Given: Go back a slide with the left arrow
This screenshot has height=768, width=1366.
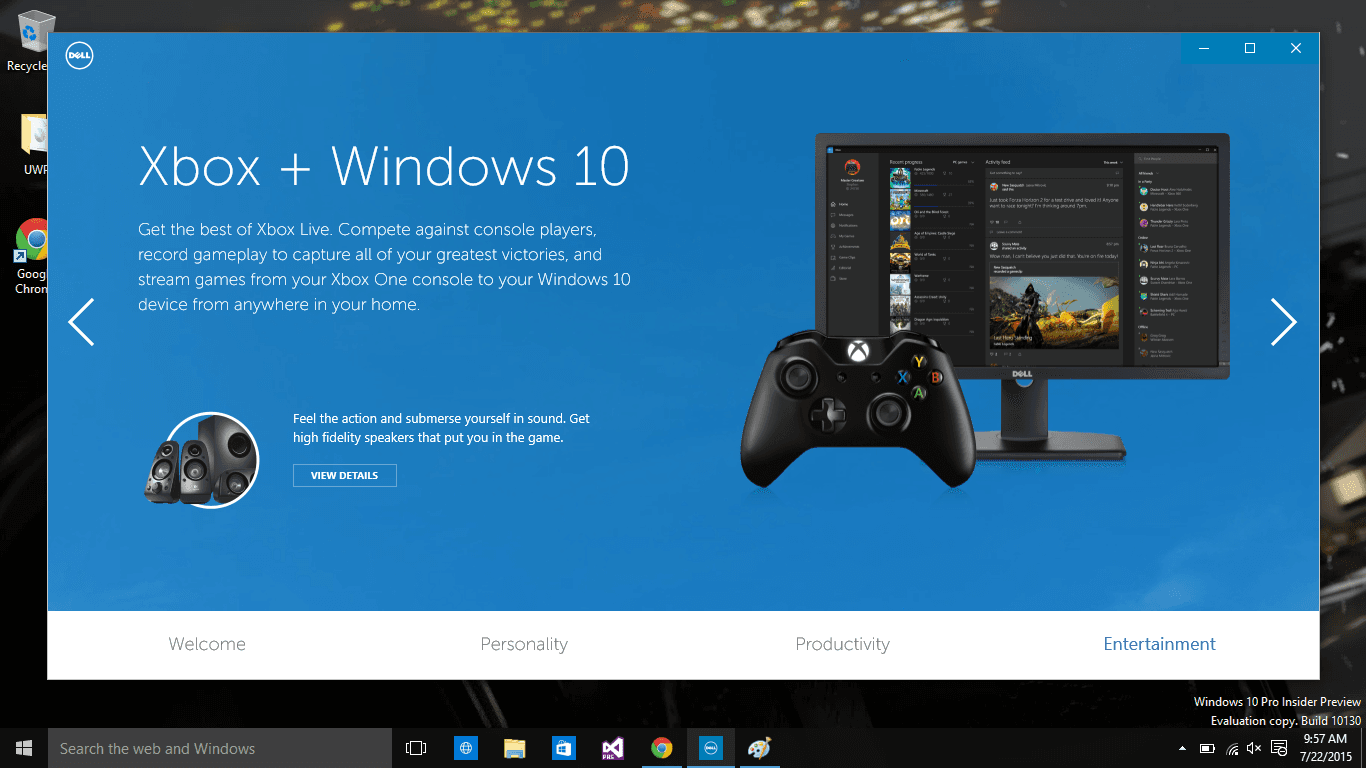Looking at the screenshot, I should click(x=81, y=322).
